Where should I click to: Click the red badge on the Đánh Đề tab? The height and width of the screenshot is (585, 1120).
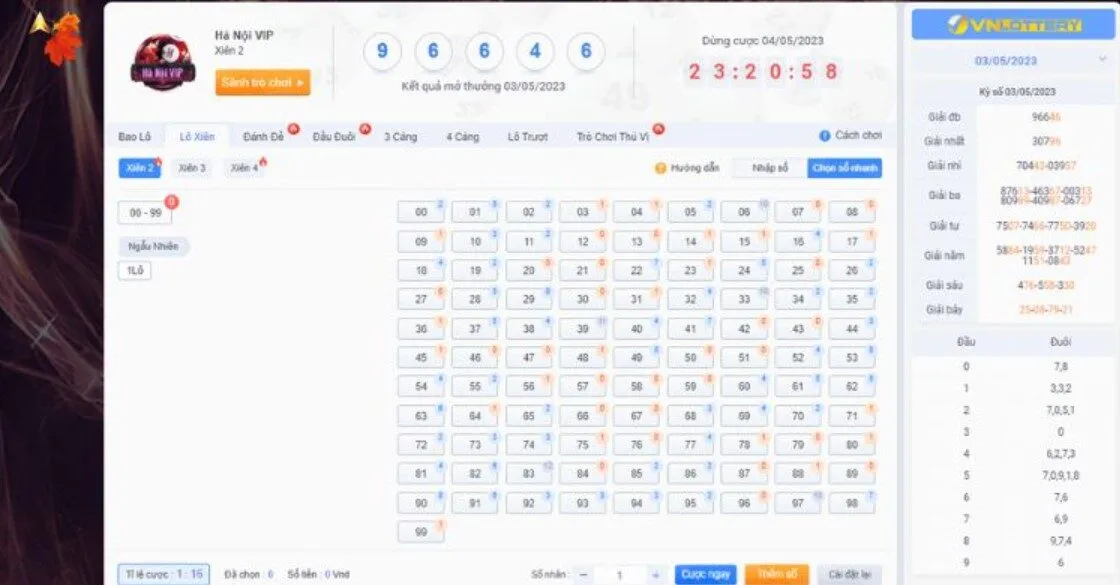click(x=295, y=128)
